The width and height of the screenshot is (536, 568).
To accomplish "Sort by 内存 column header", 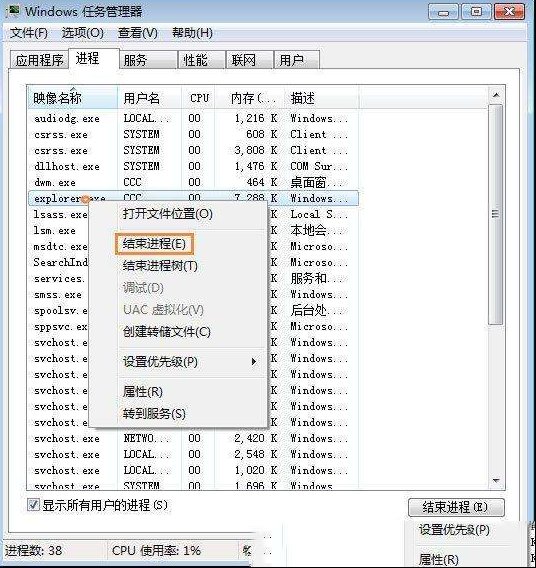I will pyautogui.click(x=250, y=98).
